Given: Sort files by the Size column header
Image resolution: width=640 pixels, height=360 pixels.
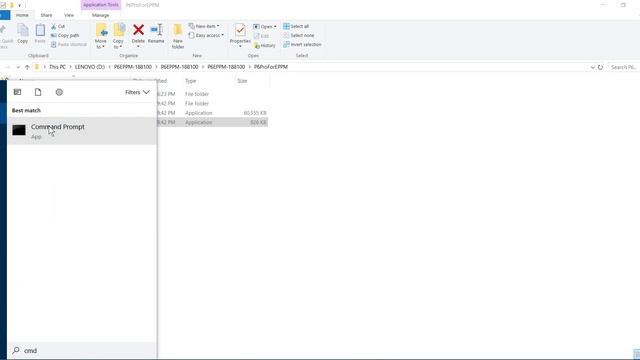Looking at the screenshot, I should tap(242, 81).
